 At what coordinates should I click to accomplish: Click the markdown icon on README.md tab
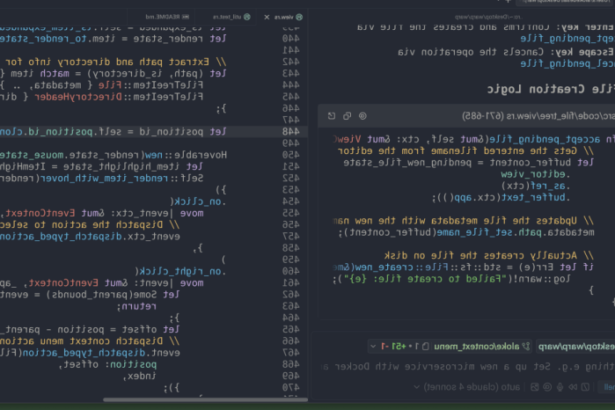coord(186,17)
